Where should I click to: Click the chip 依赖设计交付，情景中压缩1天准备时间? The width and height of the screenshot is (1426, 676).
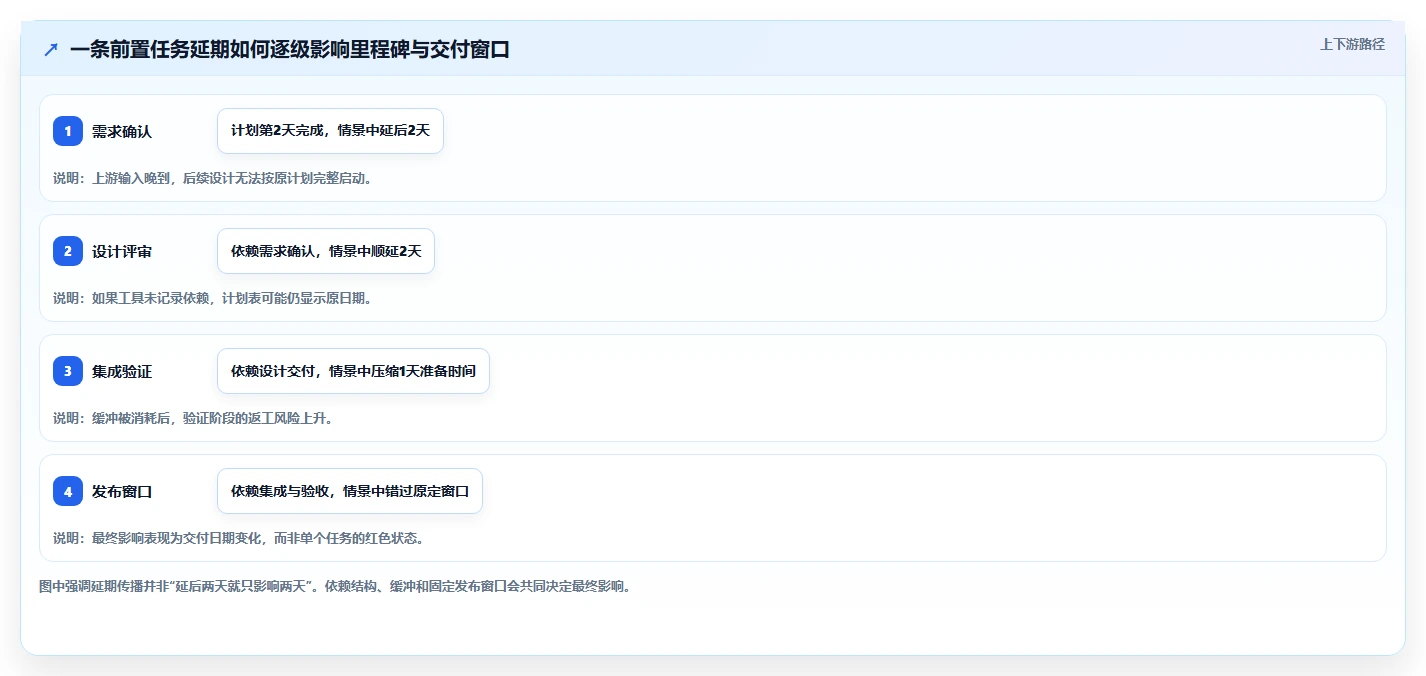[x=353, y=371]
